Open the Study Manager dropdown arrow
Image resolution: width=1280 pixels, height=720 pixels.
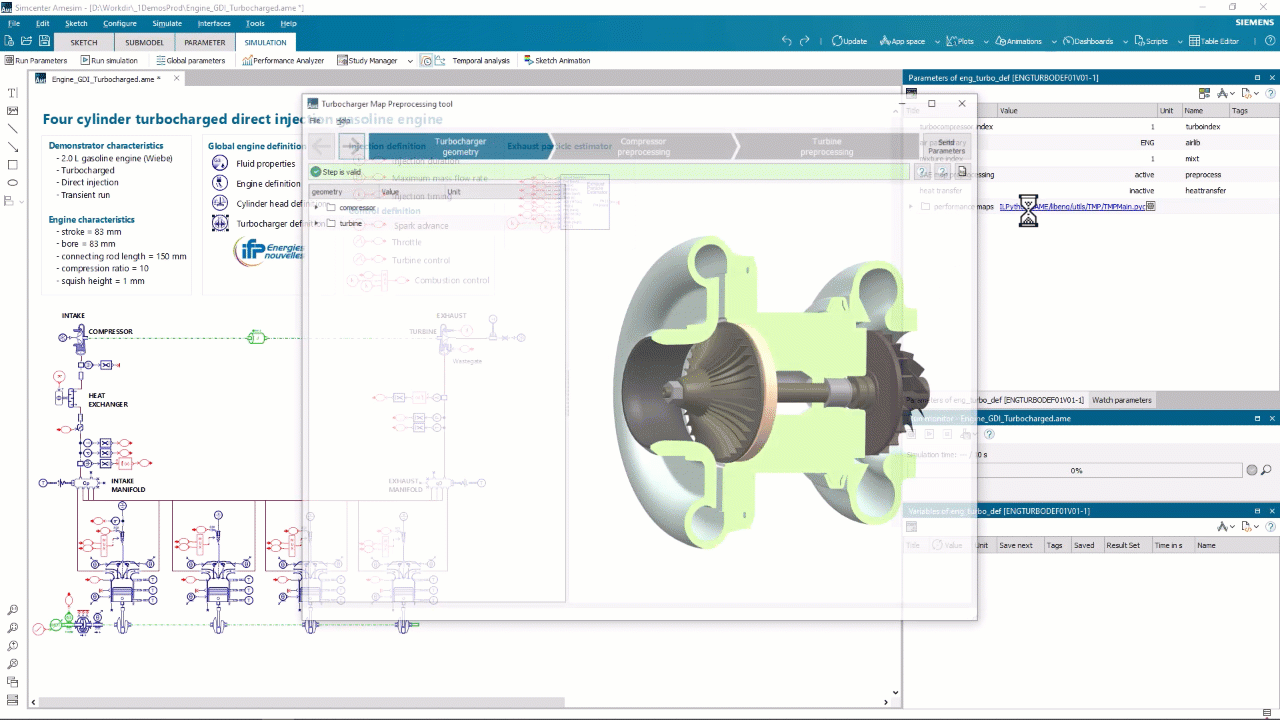[407, 61]
